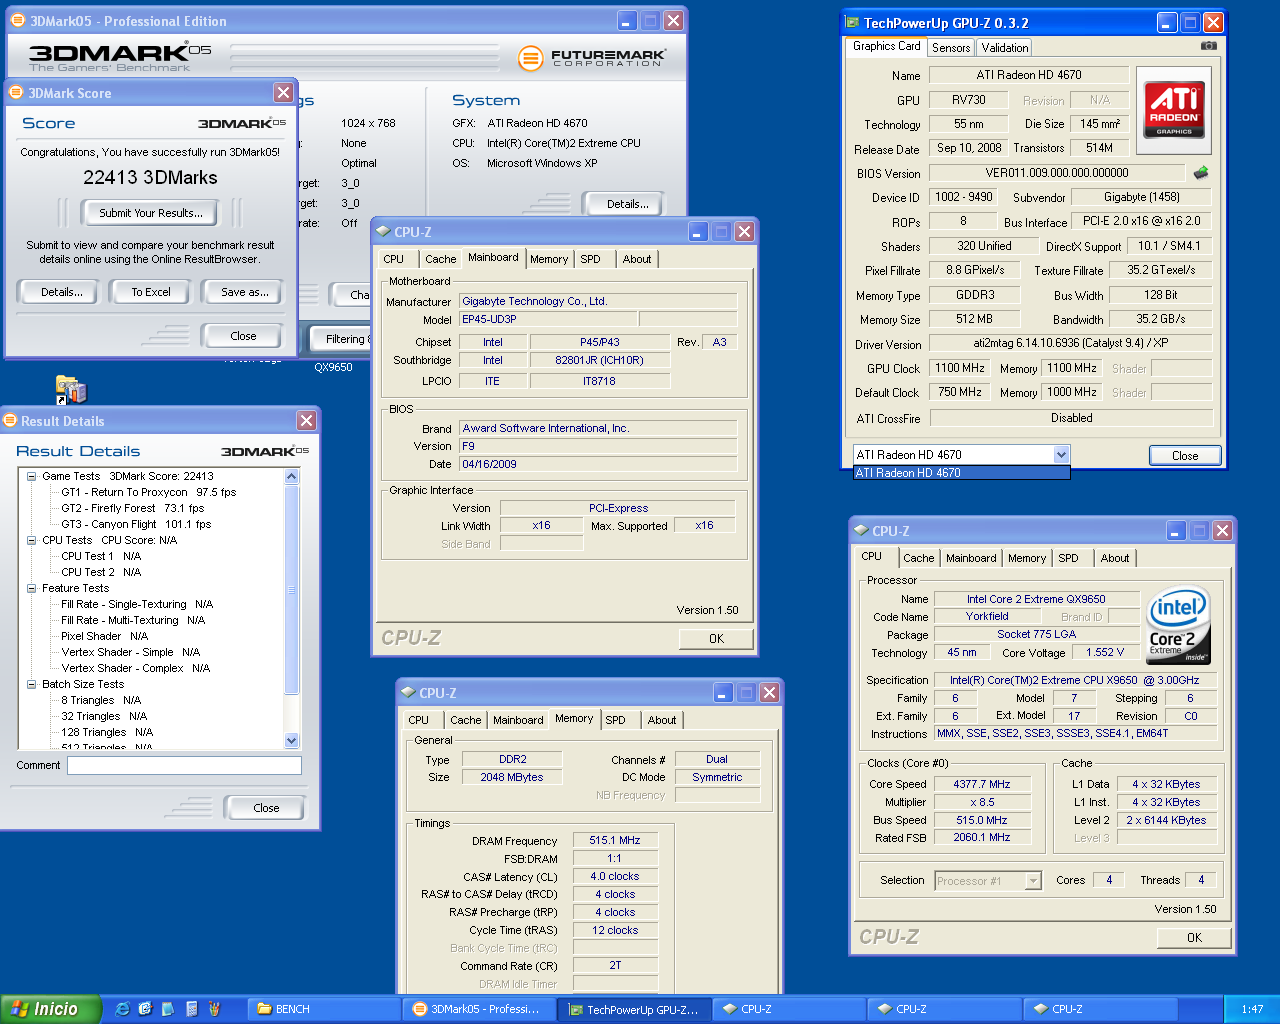Open Cache tab in CPU-Z Memory window

click(x=465, y=720)
